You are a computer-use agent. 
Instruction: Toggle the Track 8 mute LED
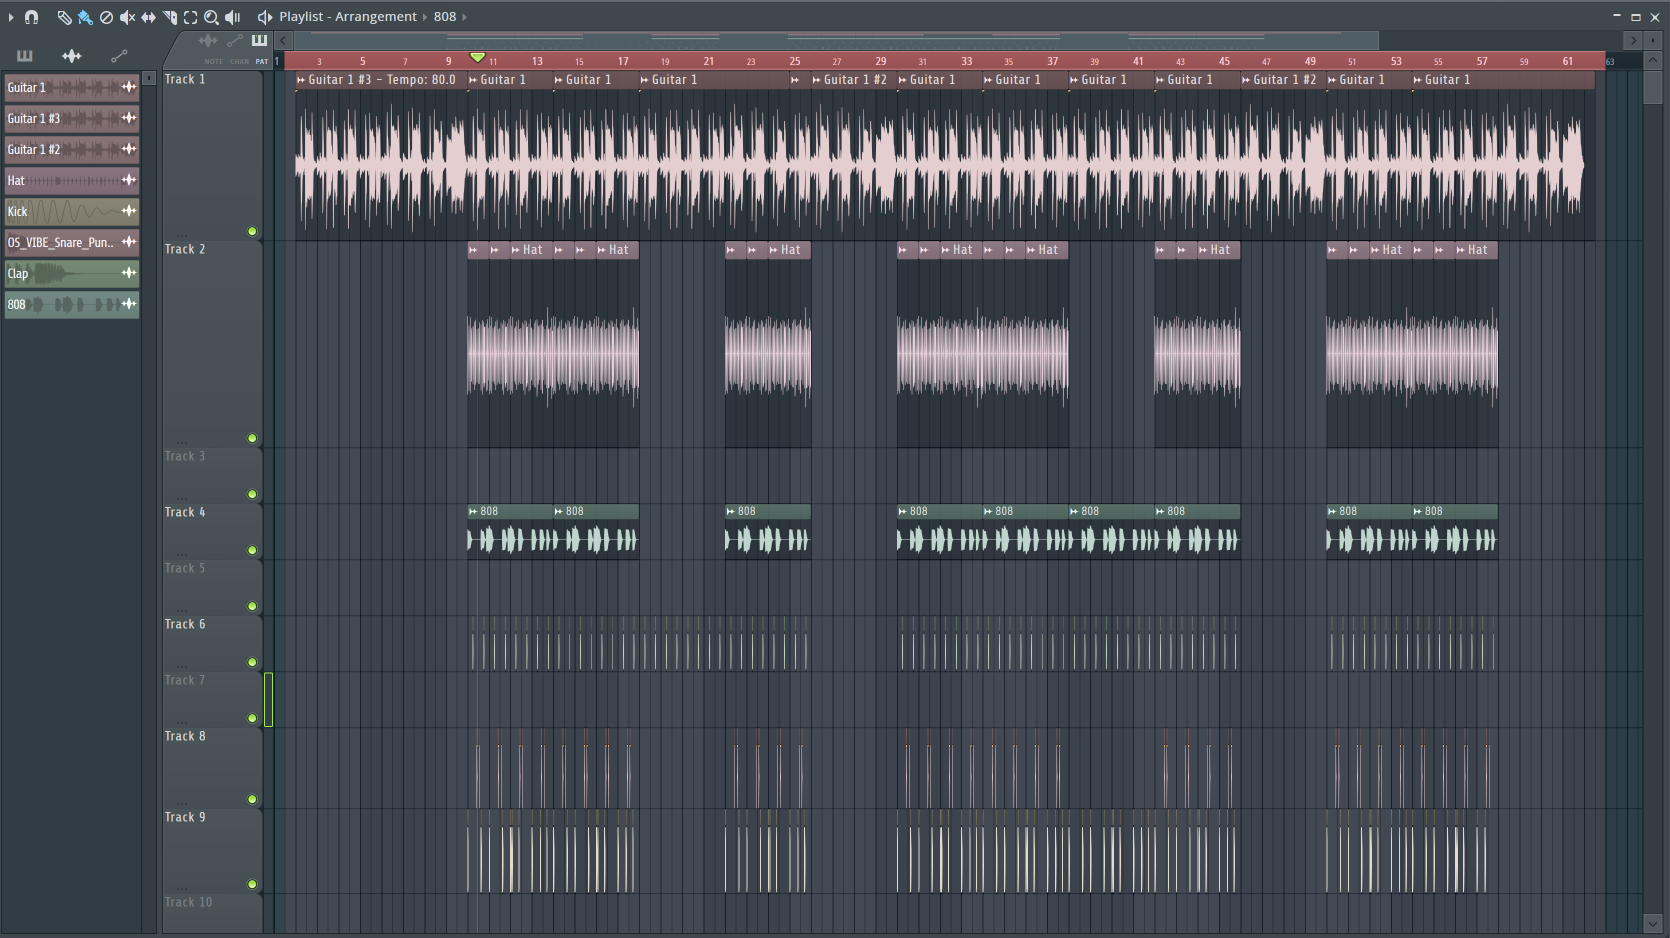click(252, 799)
